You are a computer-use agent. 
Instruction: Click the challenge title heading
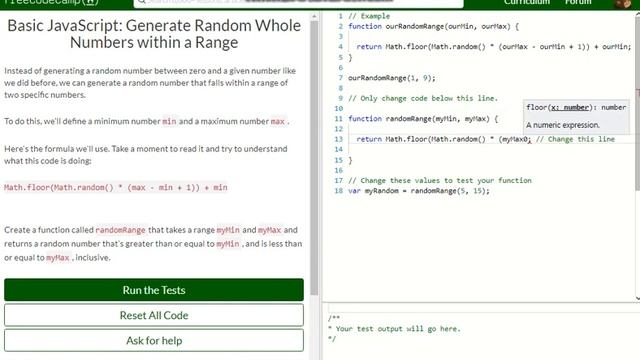(x=154, y=34)
